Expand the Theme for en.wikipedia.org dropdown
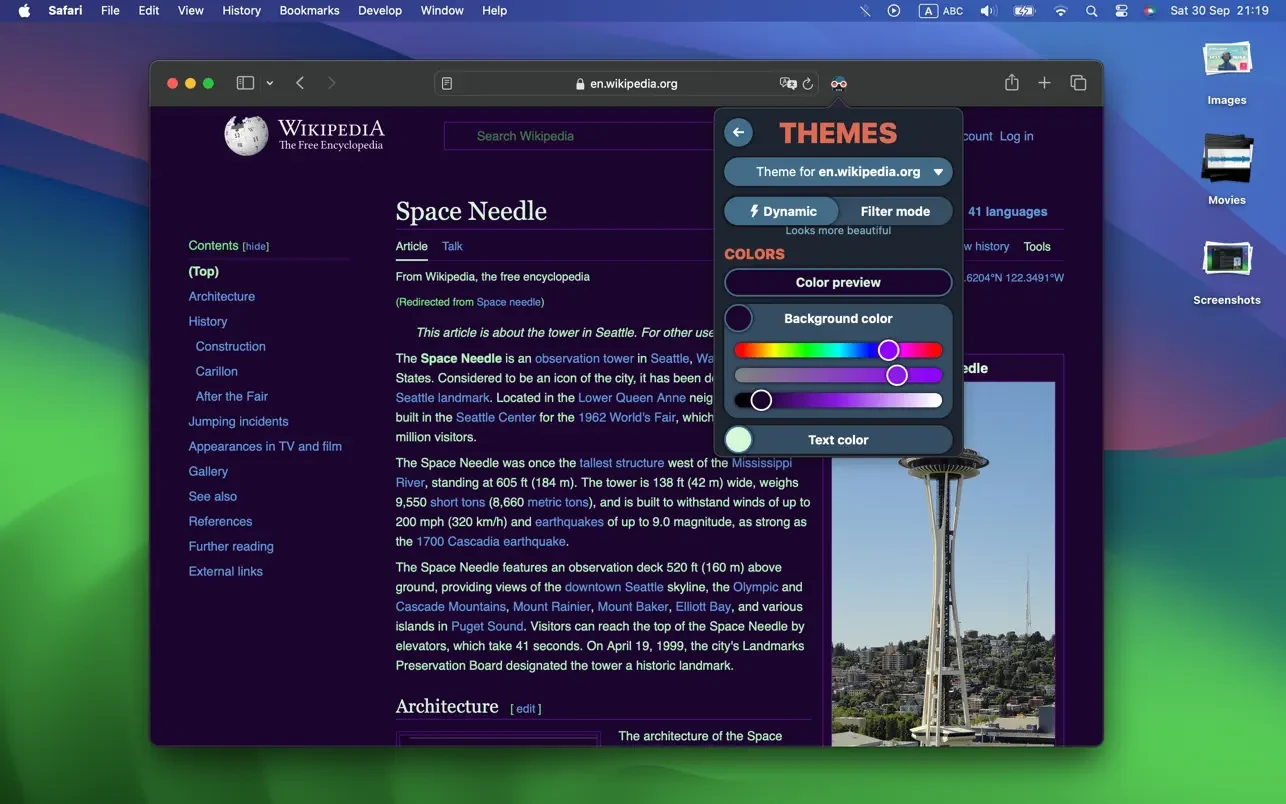Viewport: 1286px width, 804px height. coord(838,172)
